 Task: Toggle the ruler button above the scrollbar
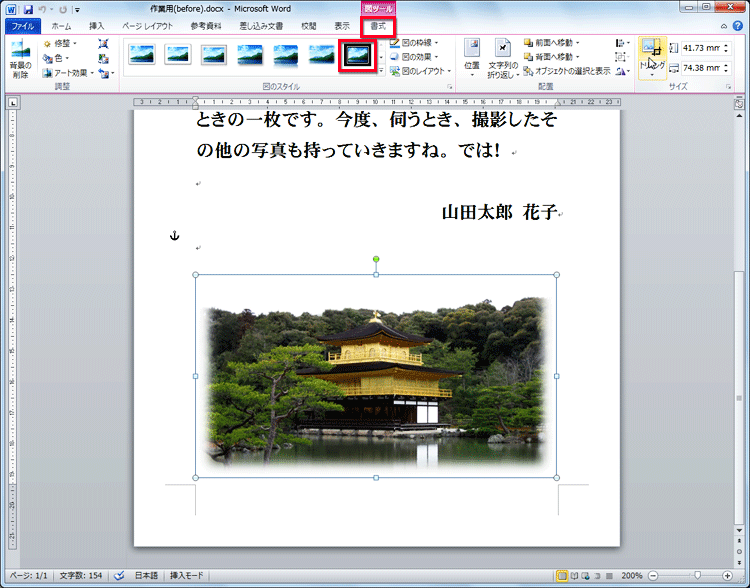click(x=739, y=103)
